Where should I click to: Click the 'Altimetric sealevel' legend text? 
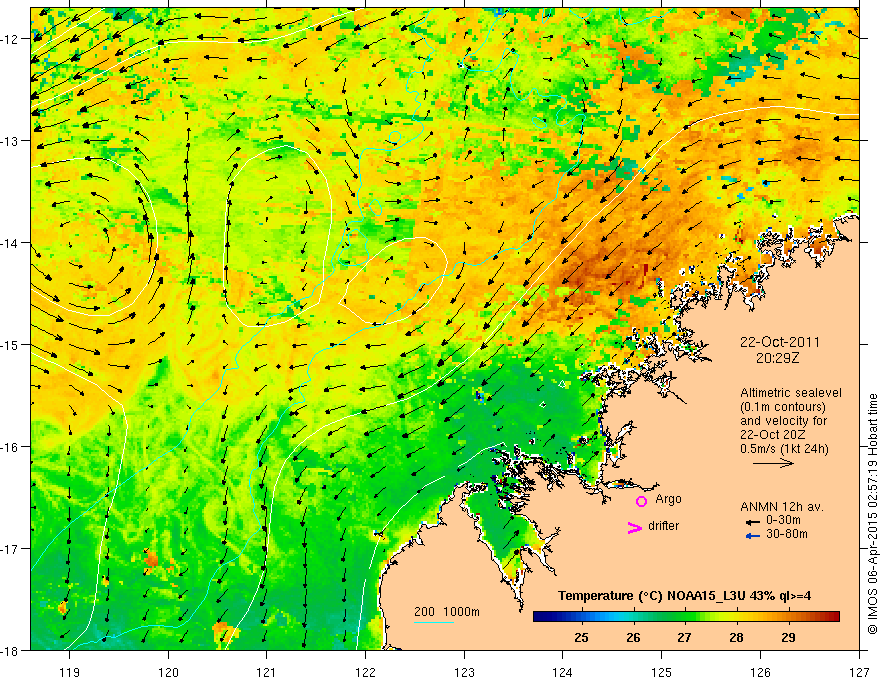[x=791, y=393]
